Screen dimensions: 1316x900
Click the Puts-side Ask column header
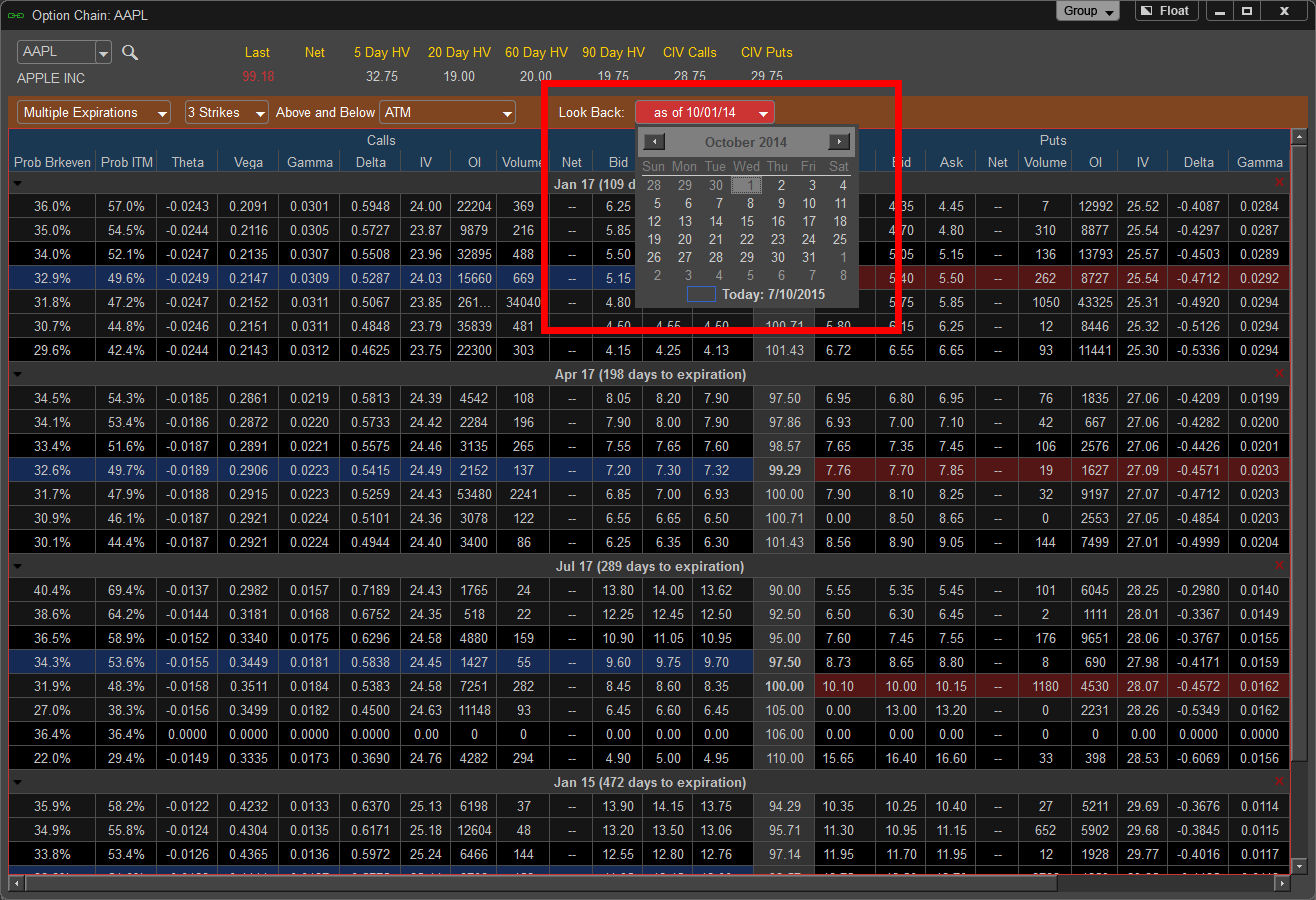coord(952,162)
